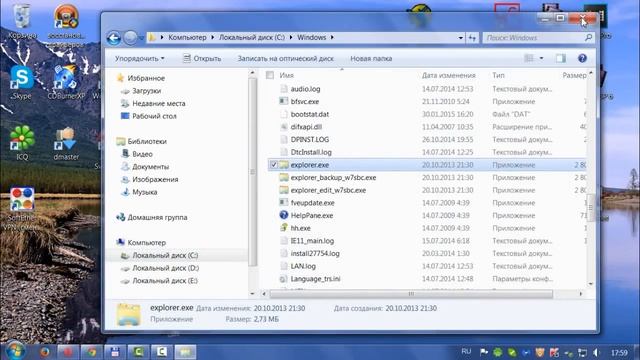This screenshot has width=640, height=360.
Task: Click the magnifier search icon
Action: tap(588, 38)
